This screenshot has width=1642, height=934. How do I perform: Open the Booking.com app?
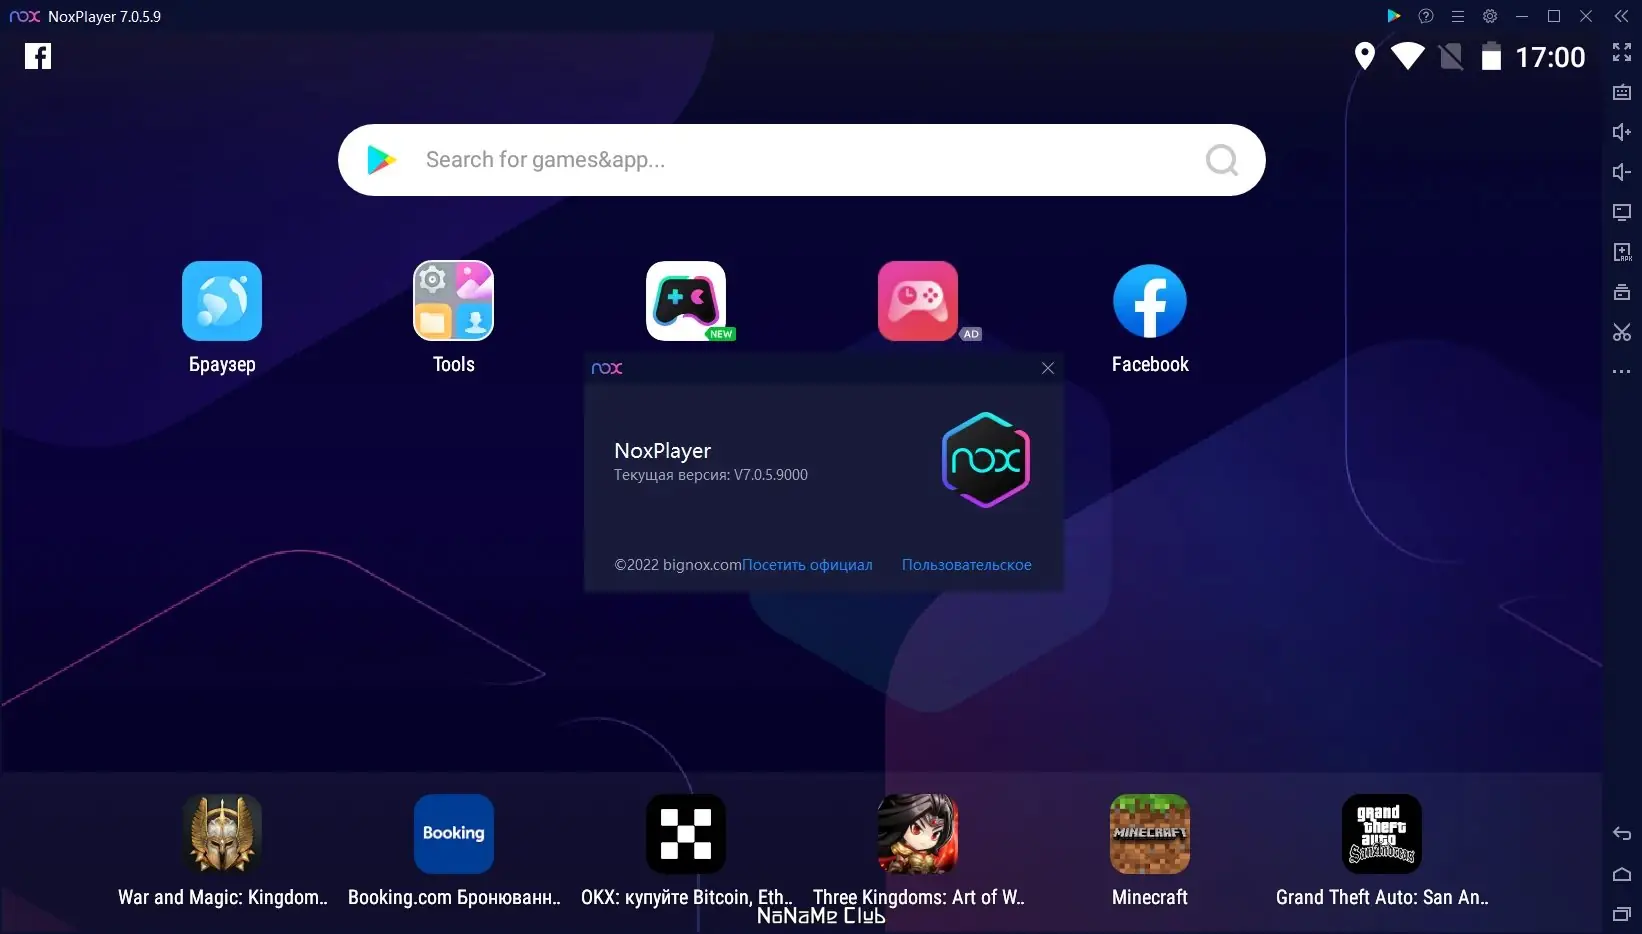(454, 834)
